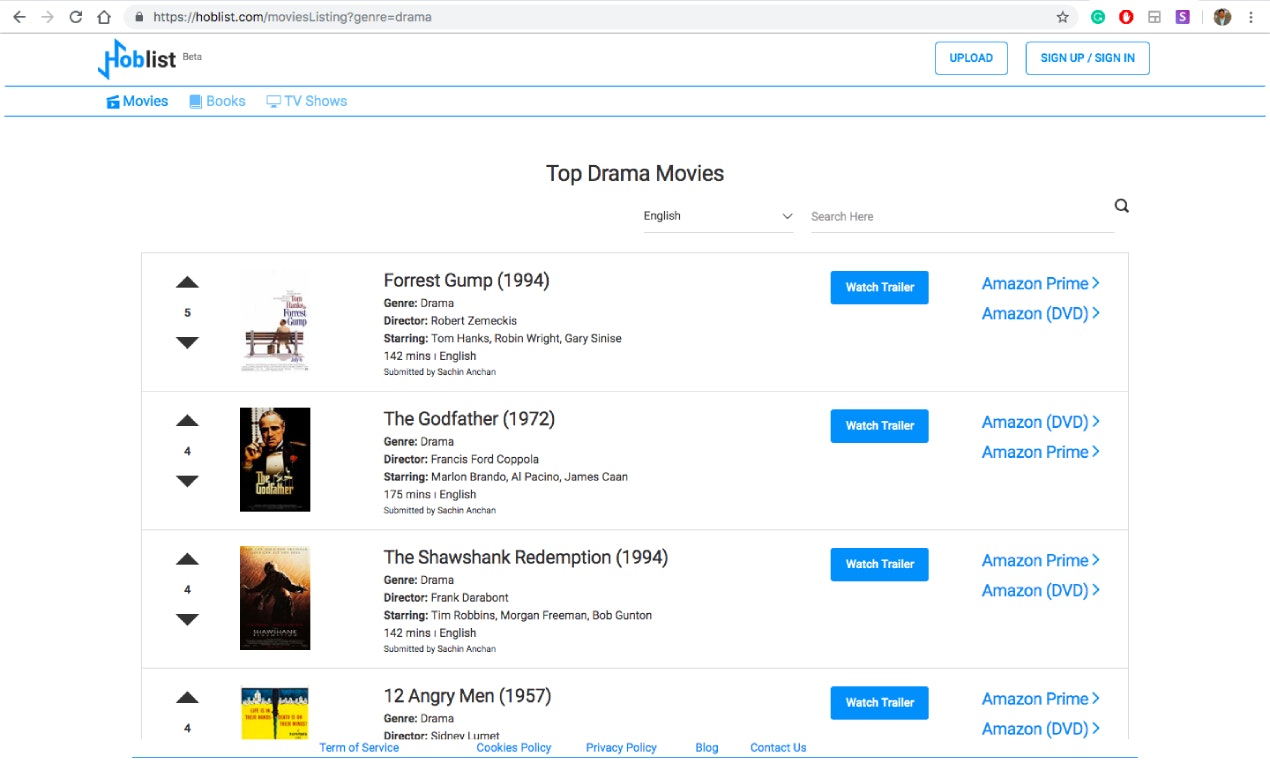Open Blog footer link
Image resolution: width=1270 pixels, height=760 pixels.
click(707, 748)
